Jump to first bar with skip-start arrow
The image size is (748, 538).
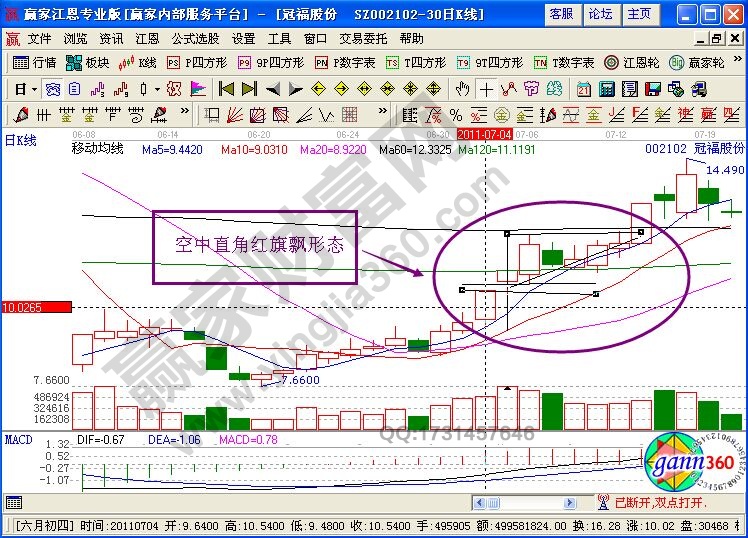pos(226,88)
